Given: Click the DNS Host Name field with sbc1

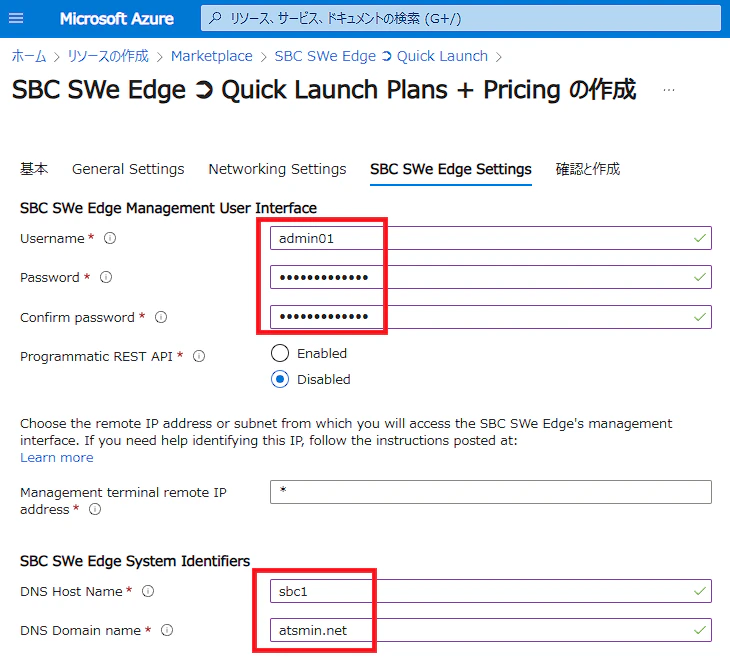Looking at the screenshot, I should click(x=491, y=591).
